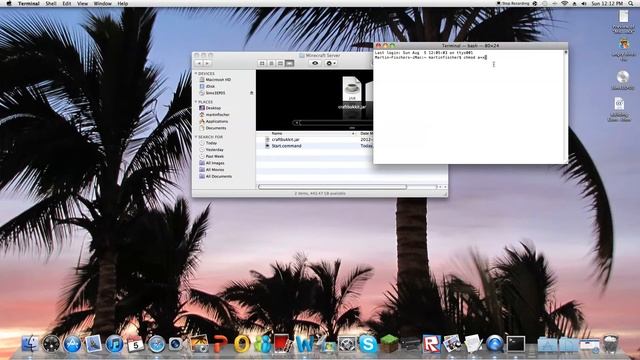Select All Documents in Finder sidebar
640x360 pixels.
pyautogui.click(x=219, y=176)
